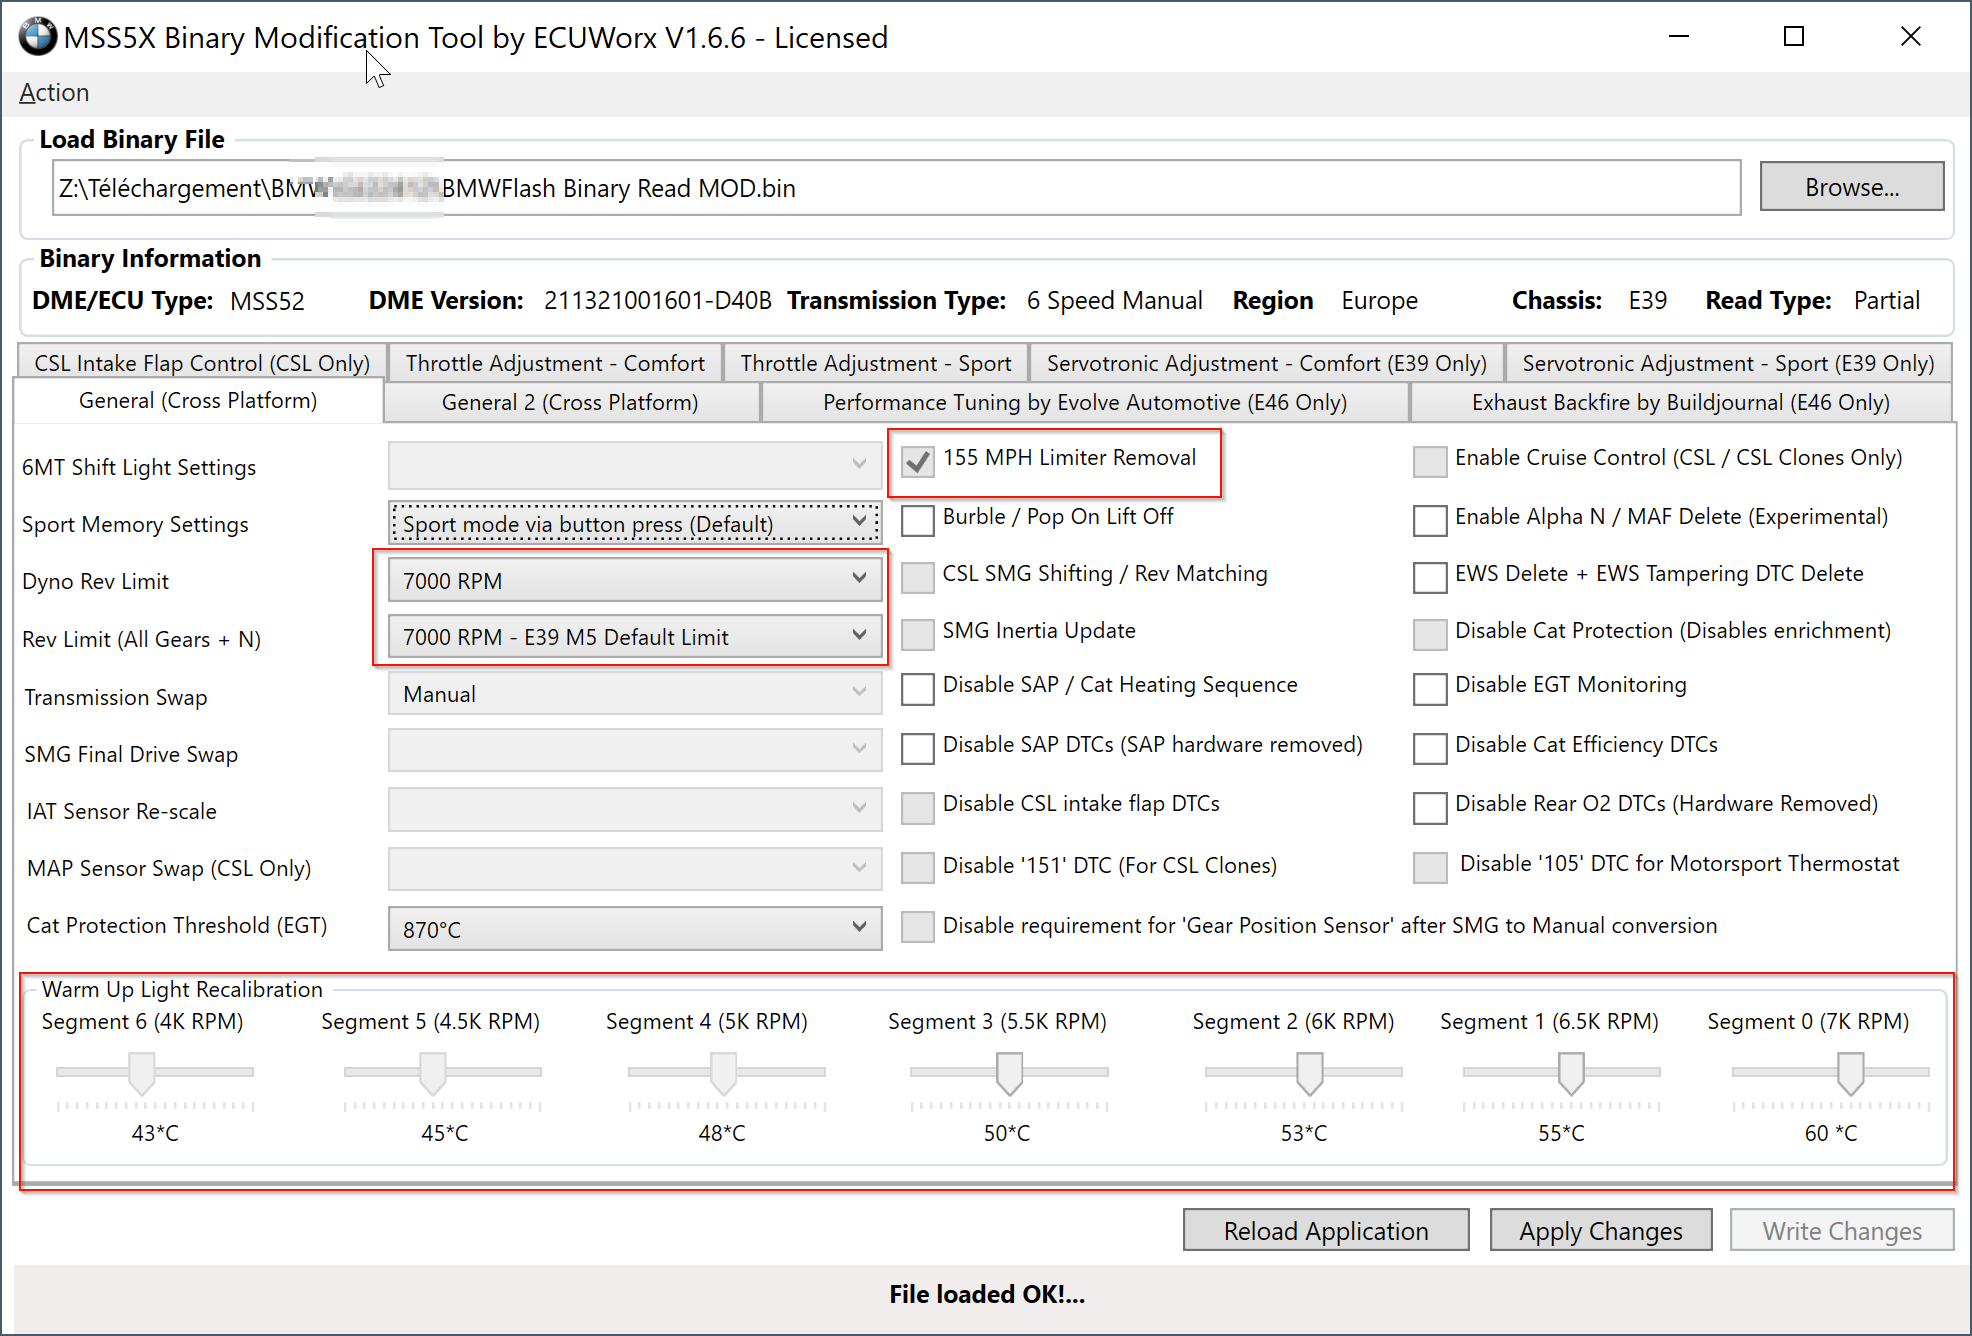Click the 'Europe' region value
The height and width of the screenshot is (1336, 1972).
pos(1380,301)
